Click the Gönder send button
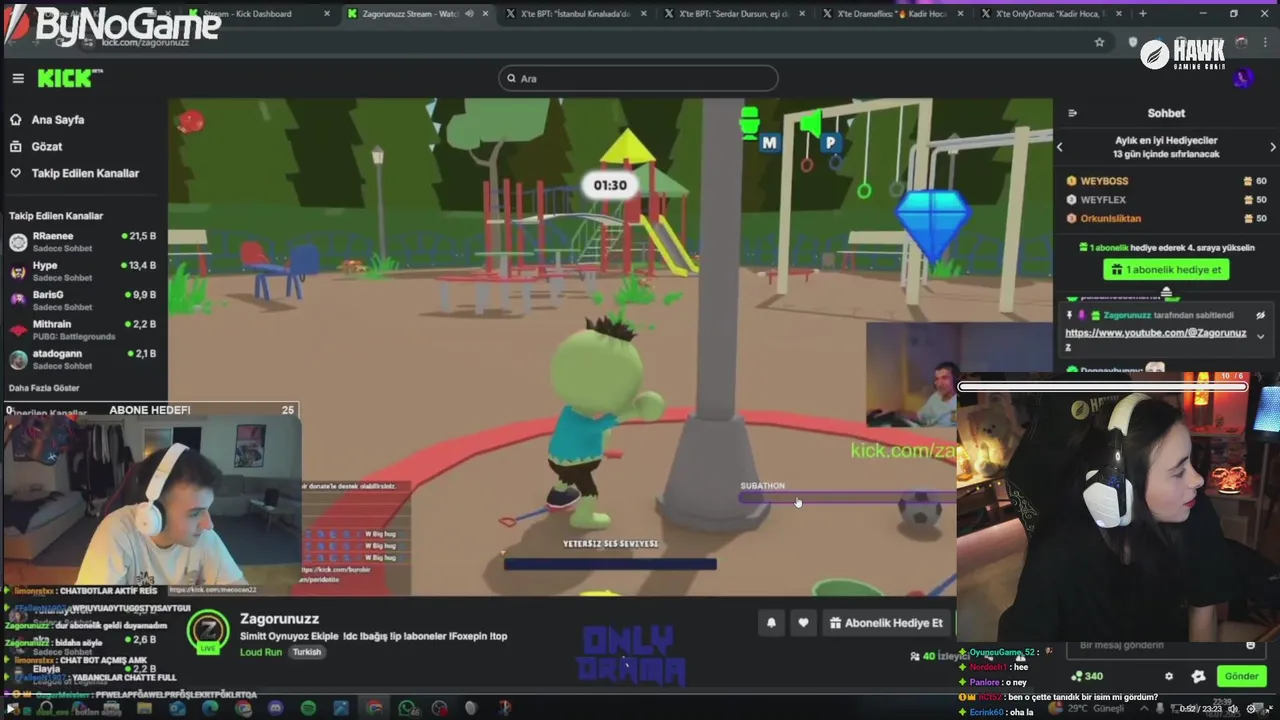Screen dimensions: 1280x720 [1241, 676]
